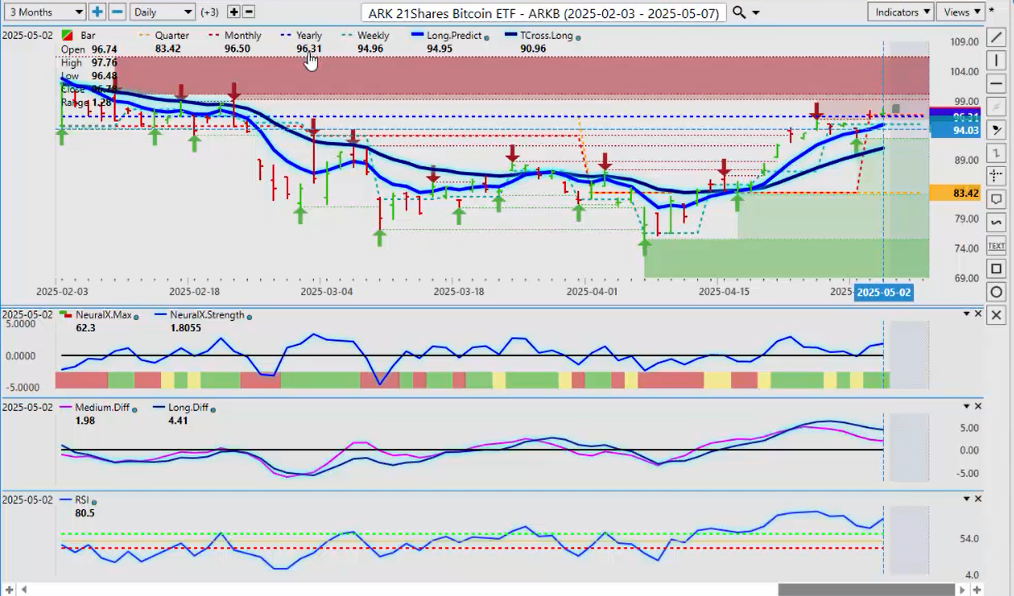This screenshot has height=596, width=1014.
Task: Click the (+3) forecast label
Action: (x=210, y=12)
